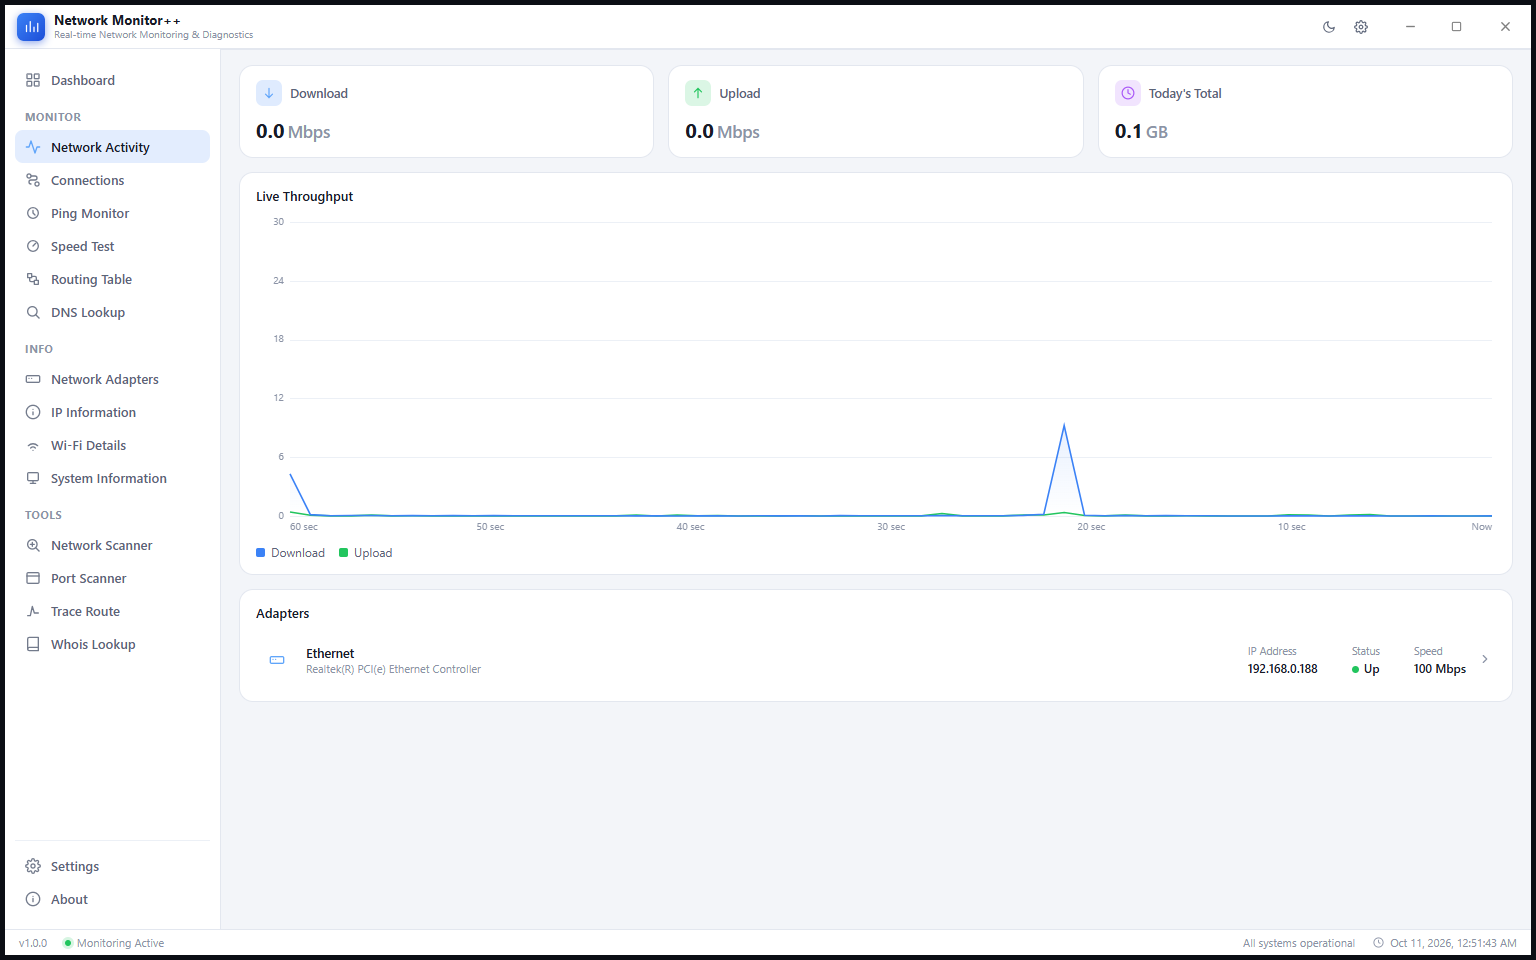Click the Network Activity pulse icon
This screenshot has height=960, width=1536.
pyautogui.click(x=33, y=147)
